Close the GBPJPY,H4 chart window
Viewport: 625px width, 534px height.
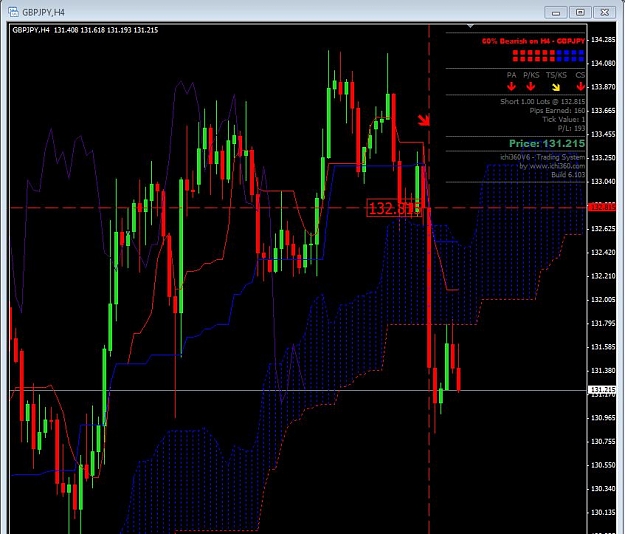click(x=604, y=12)
